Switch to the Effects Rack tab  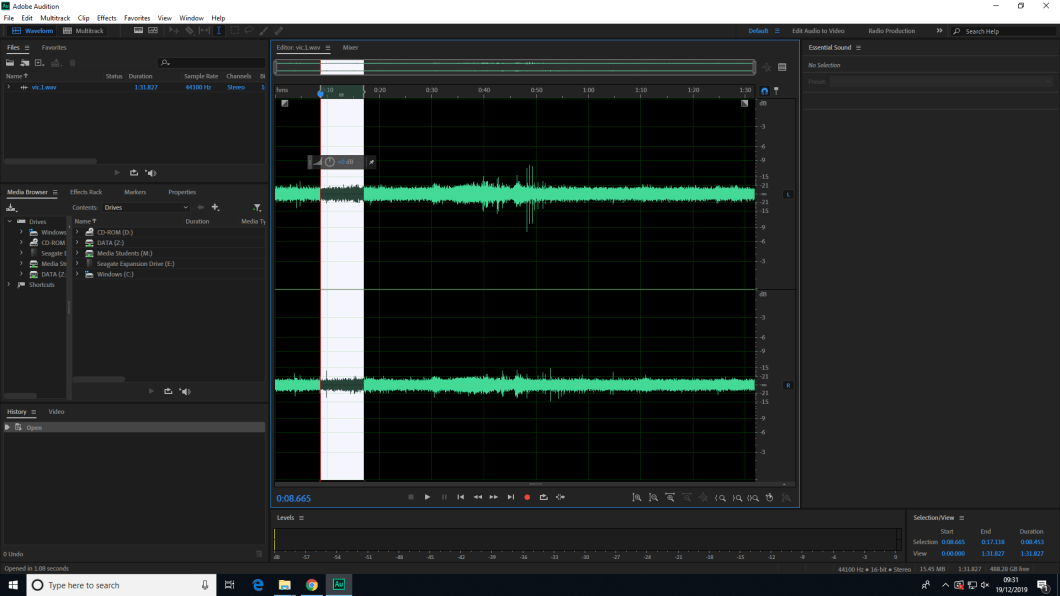(x=86, y=192)
